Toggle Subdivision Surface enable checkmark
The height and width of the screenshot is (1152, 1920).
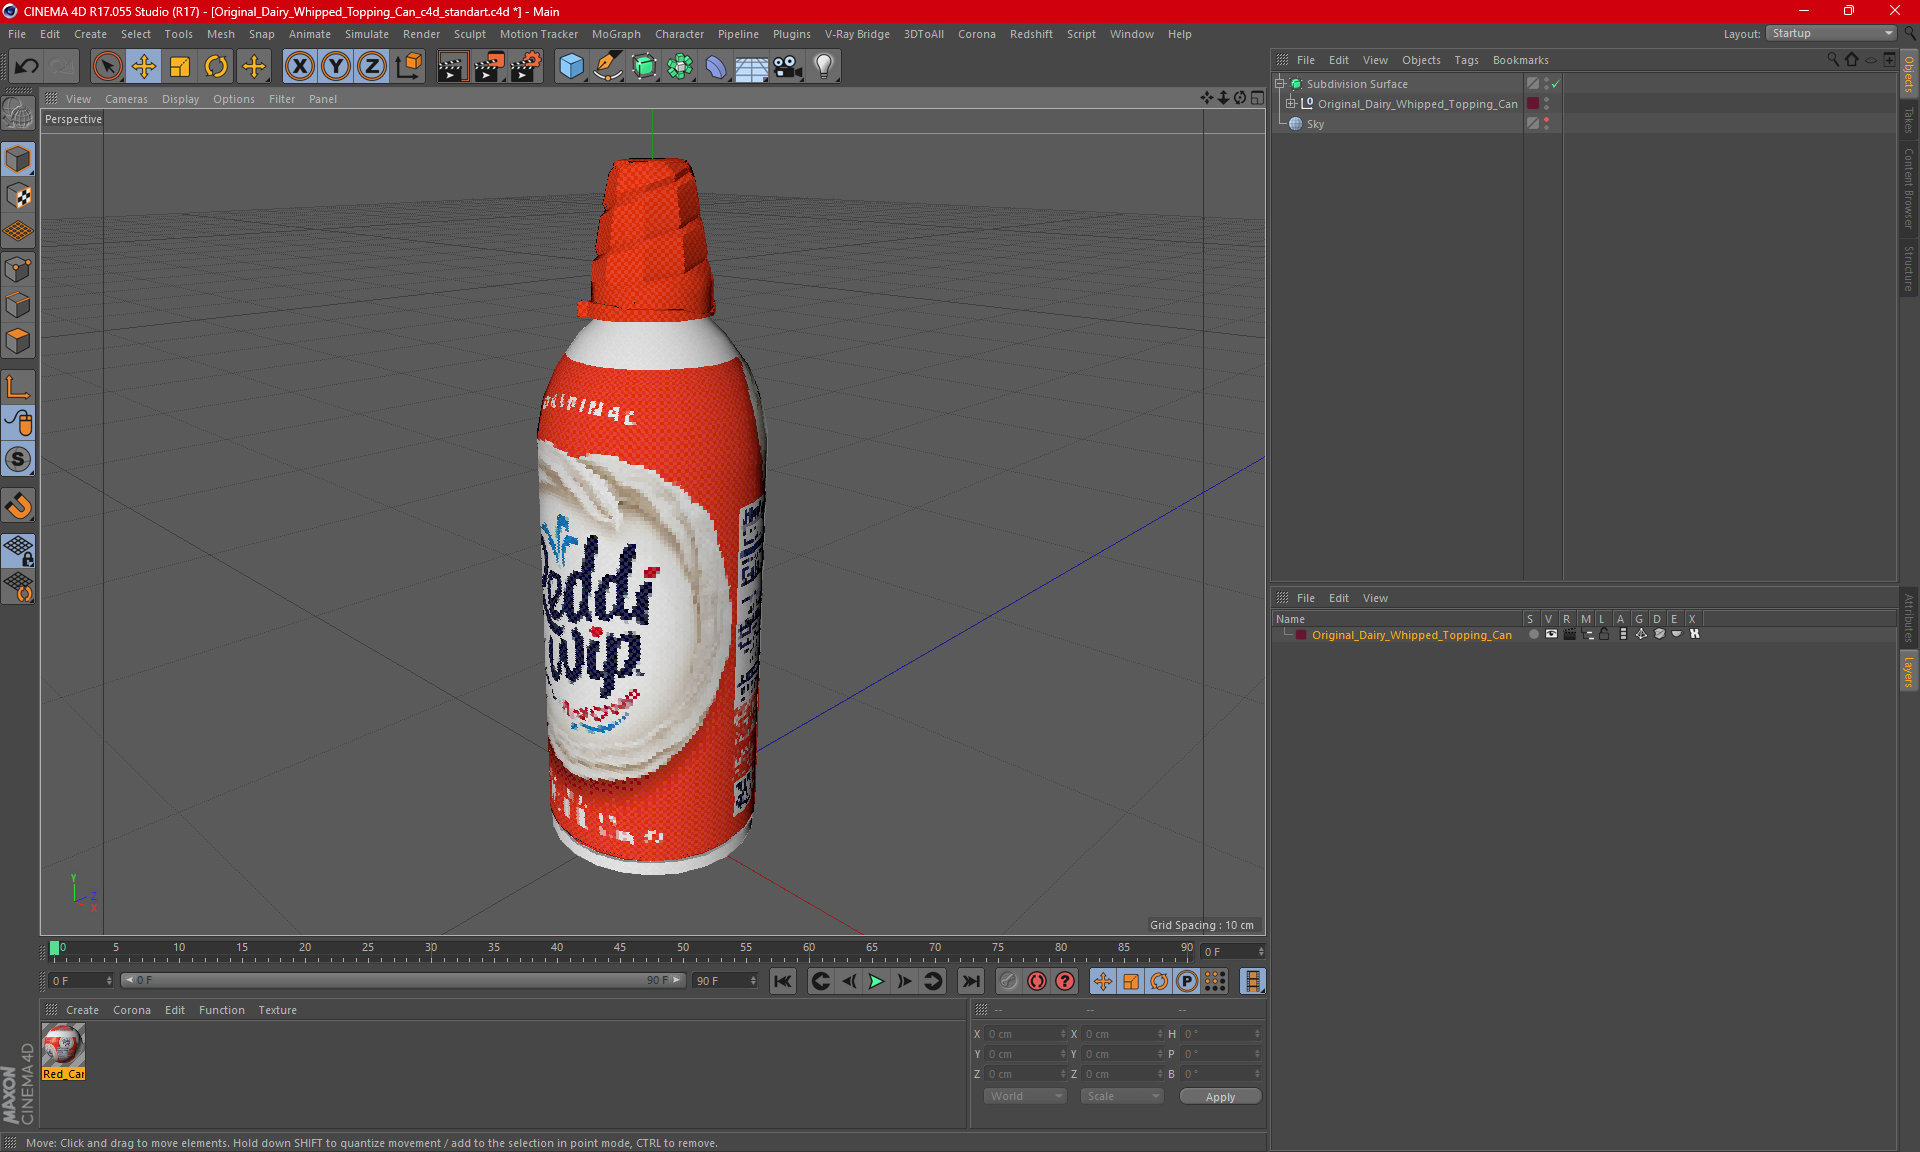tap(1555, 84)
